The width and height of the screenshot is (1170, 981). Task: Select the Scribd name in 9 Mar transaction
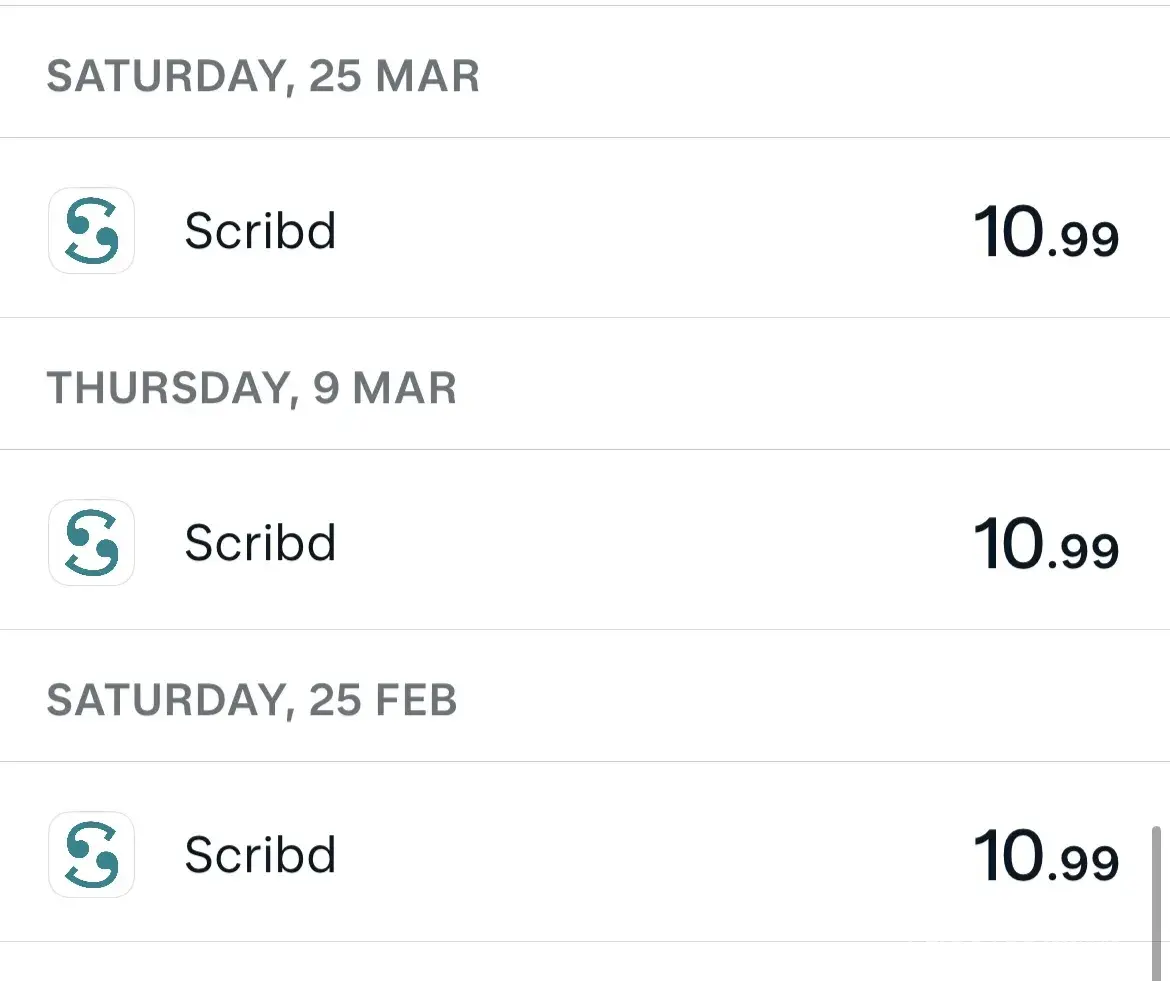260,543
